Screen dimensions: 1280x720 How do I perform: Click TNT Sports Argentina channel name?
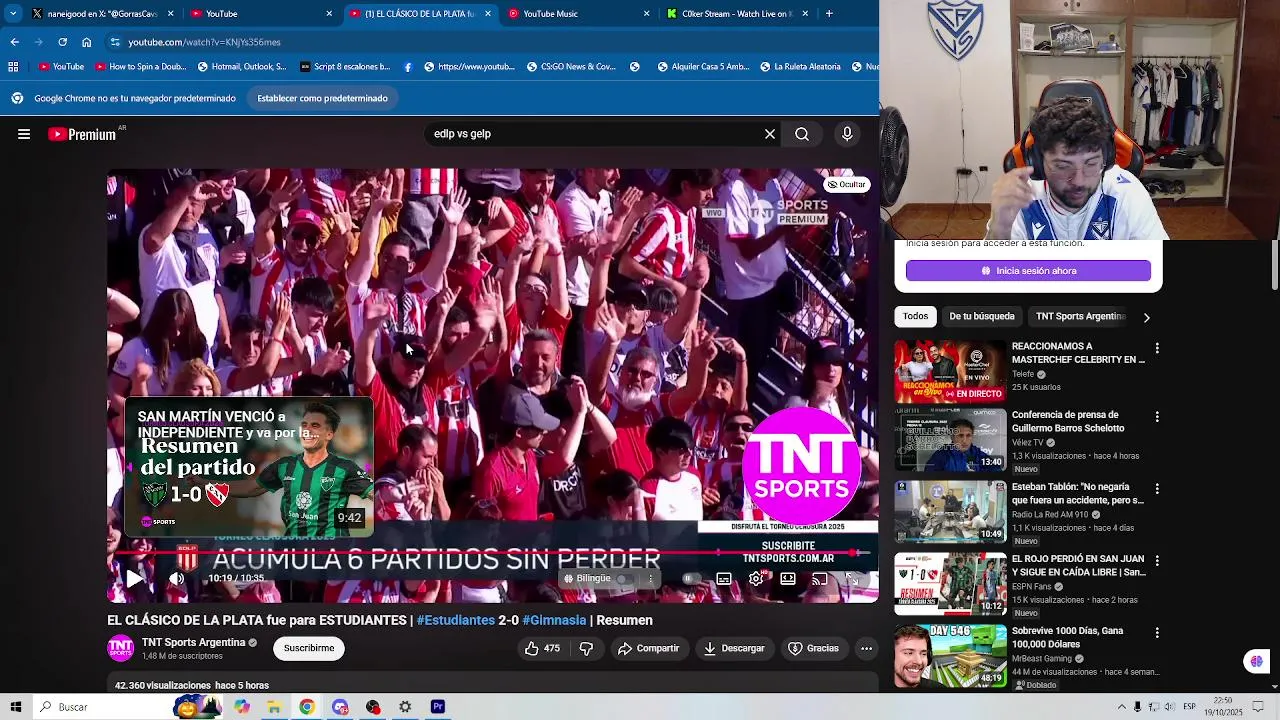coord(193,642)
